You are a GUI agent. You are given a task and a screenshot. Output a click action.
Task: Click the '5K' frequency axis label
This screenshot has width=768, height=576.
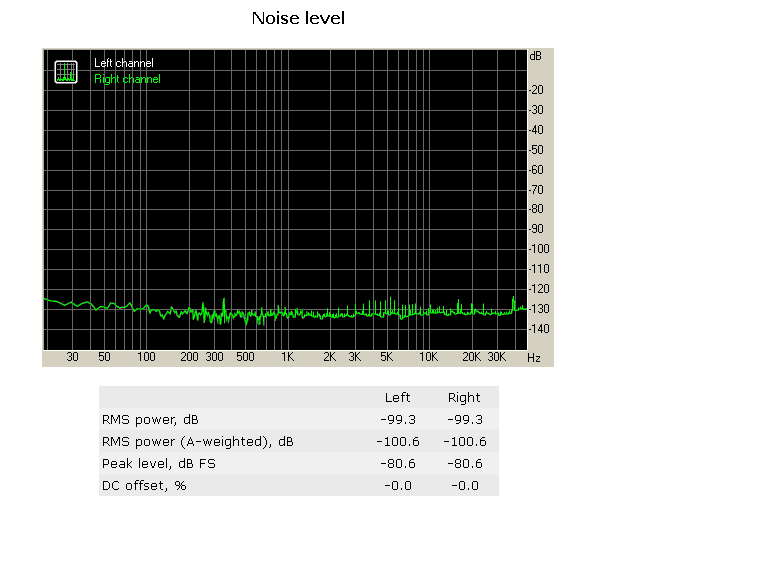tap(386, 357)
